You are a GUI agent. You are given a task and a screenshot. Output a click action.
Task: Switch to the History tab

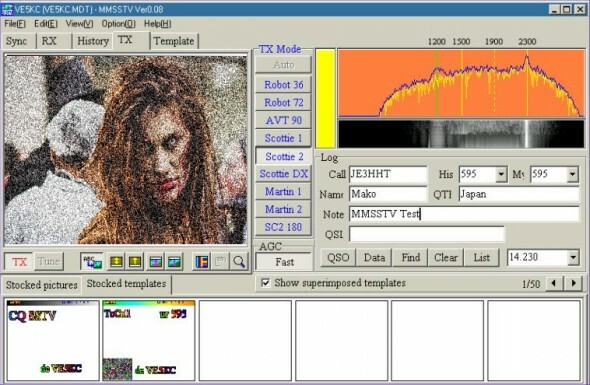[x=93, y=41]
